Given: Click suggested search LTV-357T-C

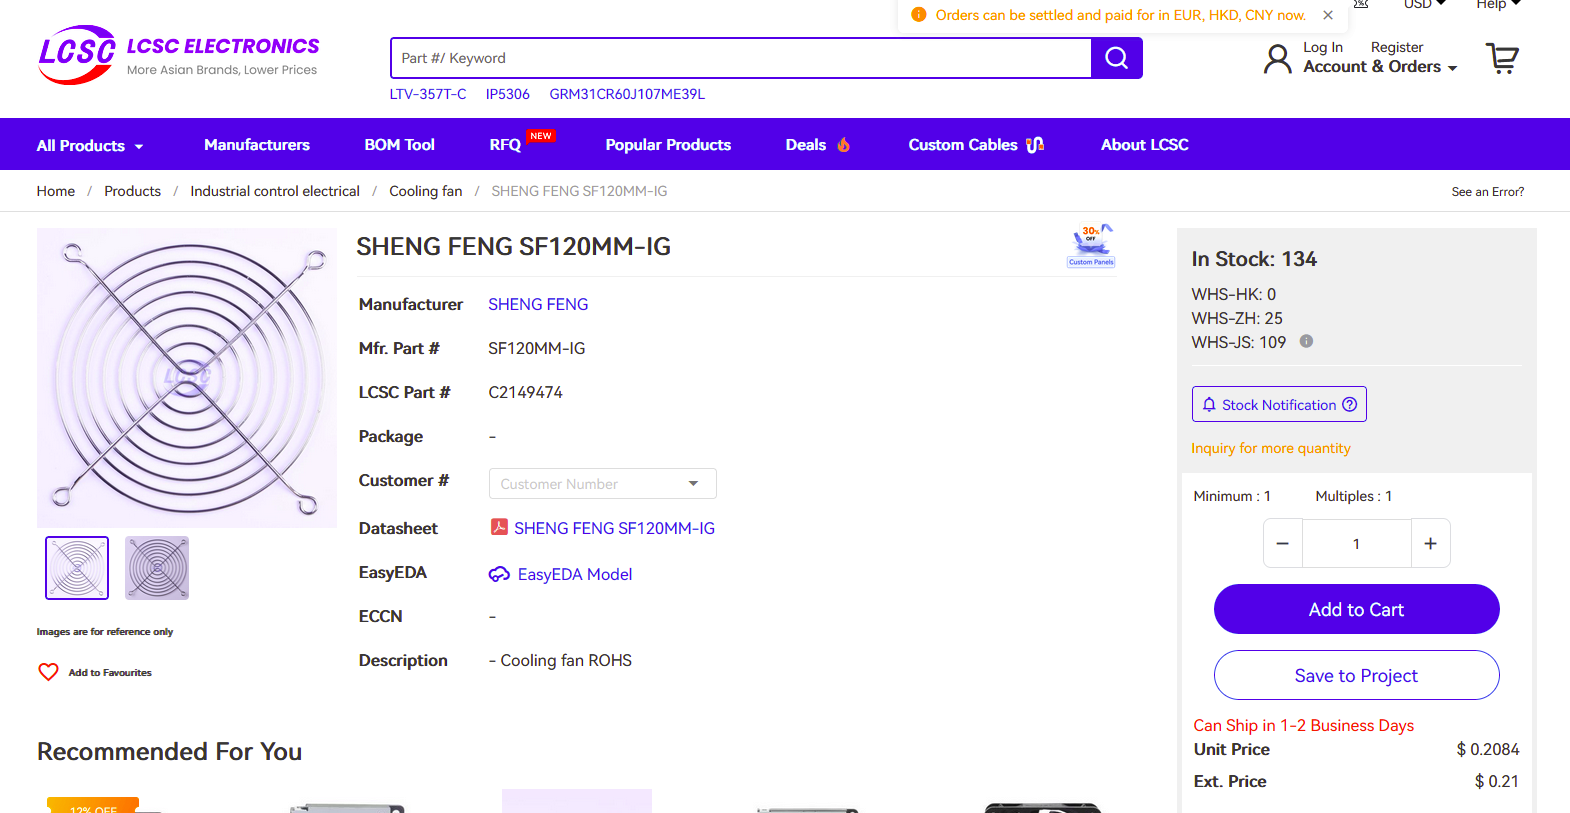Looking at the screenshot, I should click(428, 94).
